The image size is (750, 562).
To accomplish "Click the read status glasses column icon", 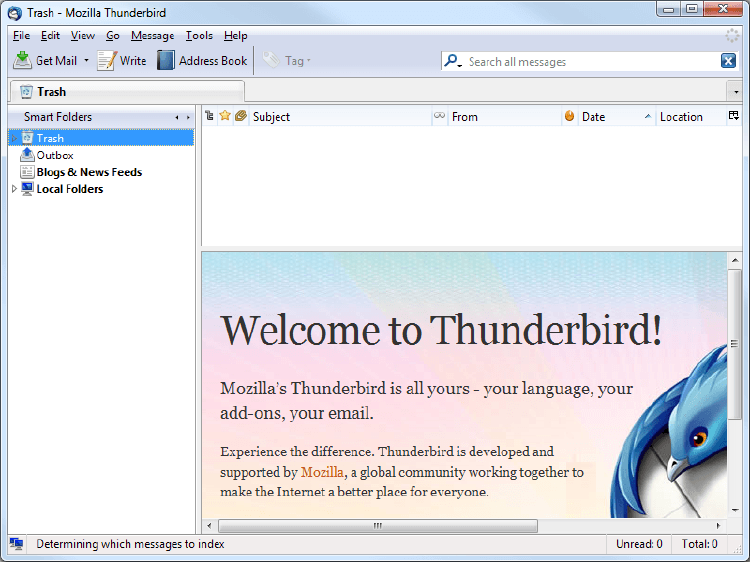I will pyautogui.click(x=439, y=117).
